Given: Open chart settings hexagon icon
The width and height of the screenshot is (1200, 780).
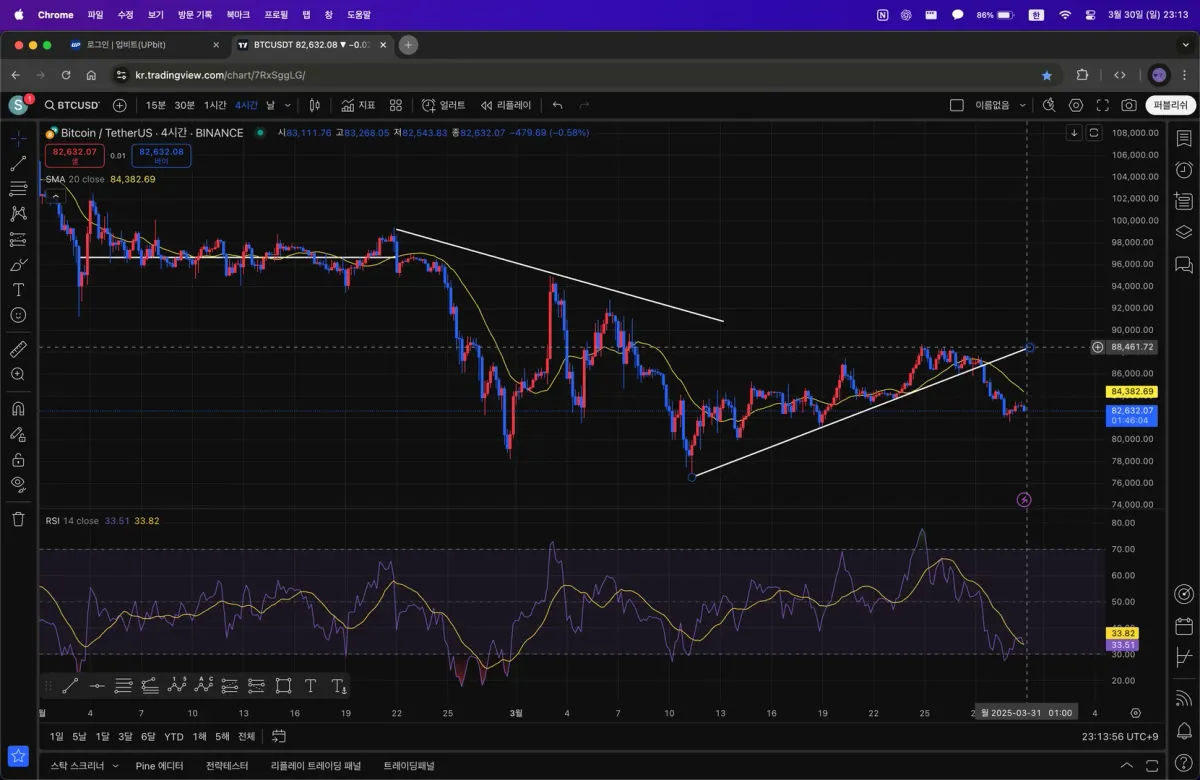Looking at the screenshot, I should (x=1076, y=105).
